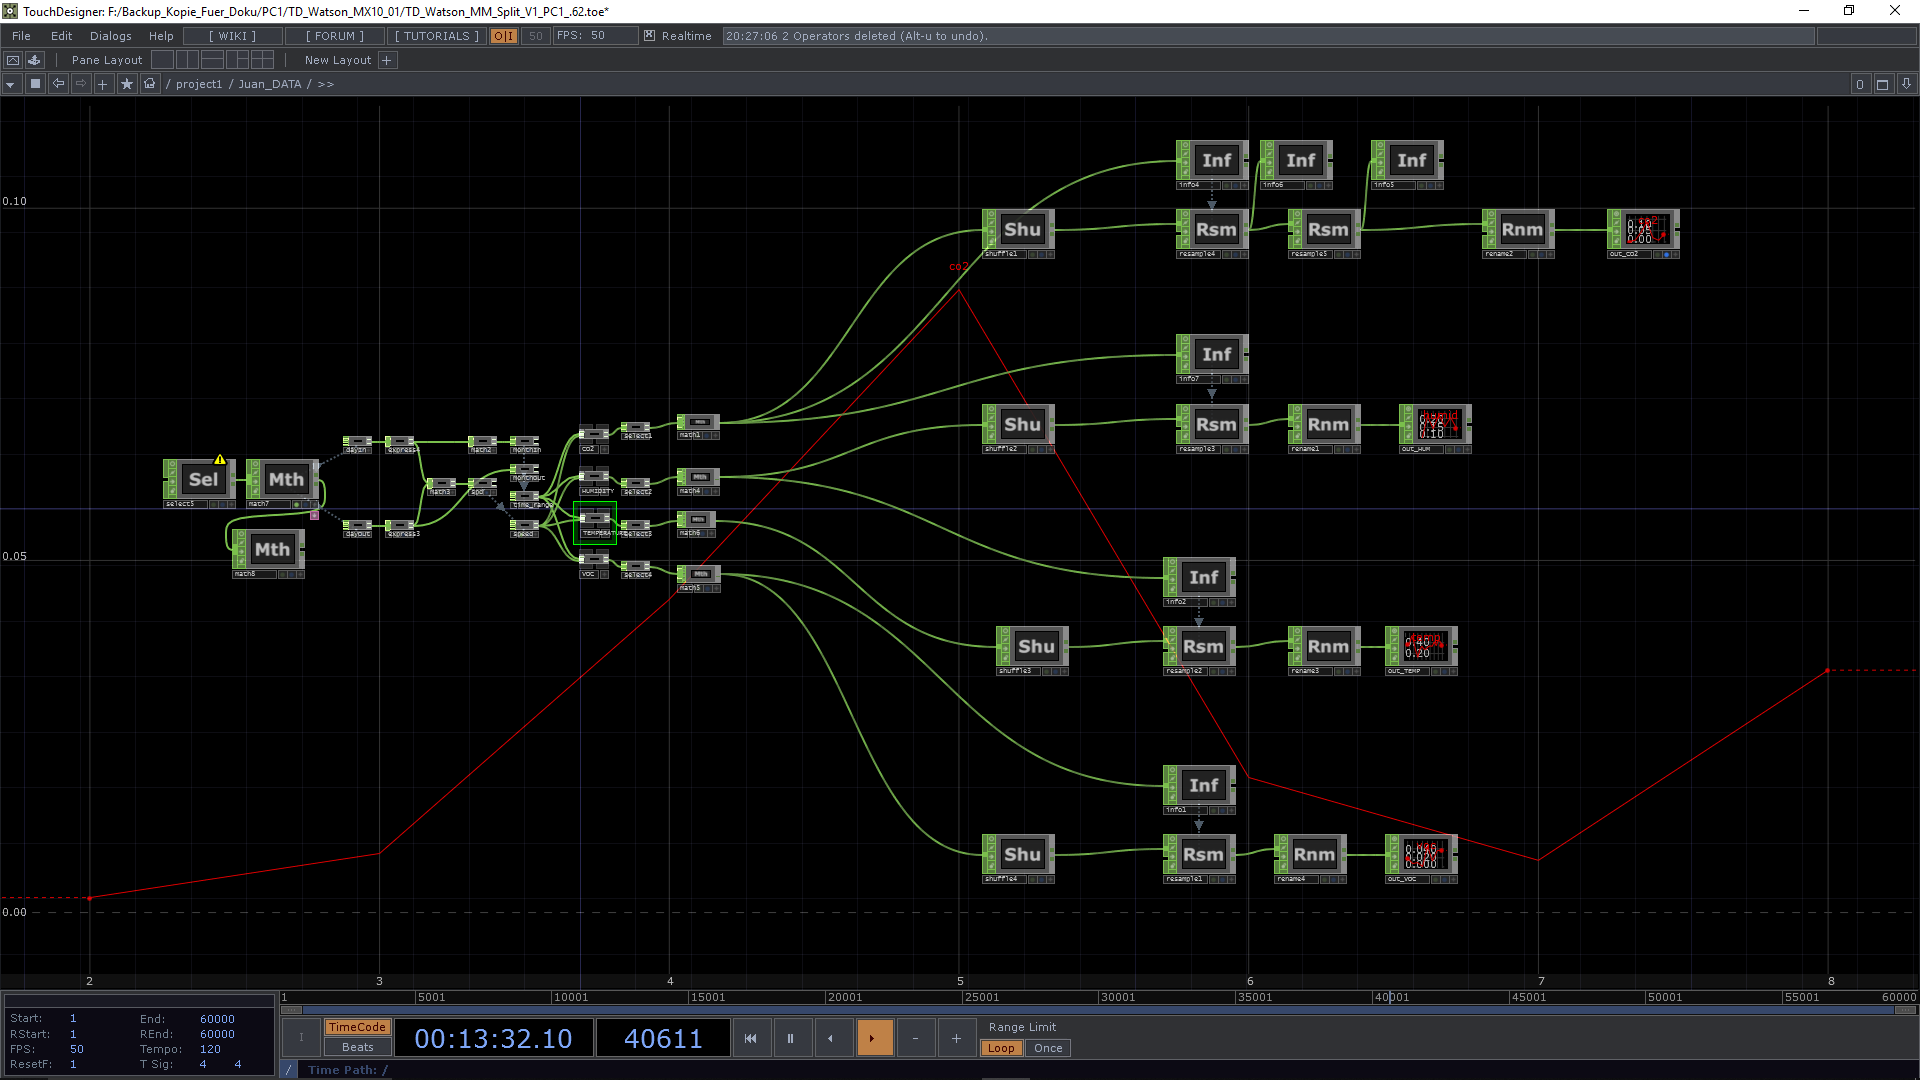Go back with the left arrow icon
This screenshot has width=1920, height=1080.
pos(58,84)
